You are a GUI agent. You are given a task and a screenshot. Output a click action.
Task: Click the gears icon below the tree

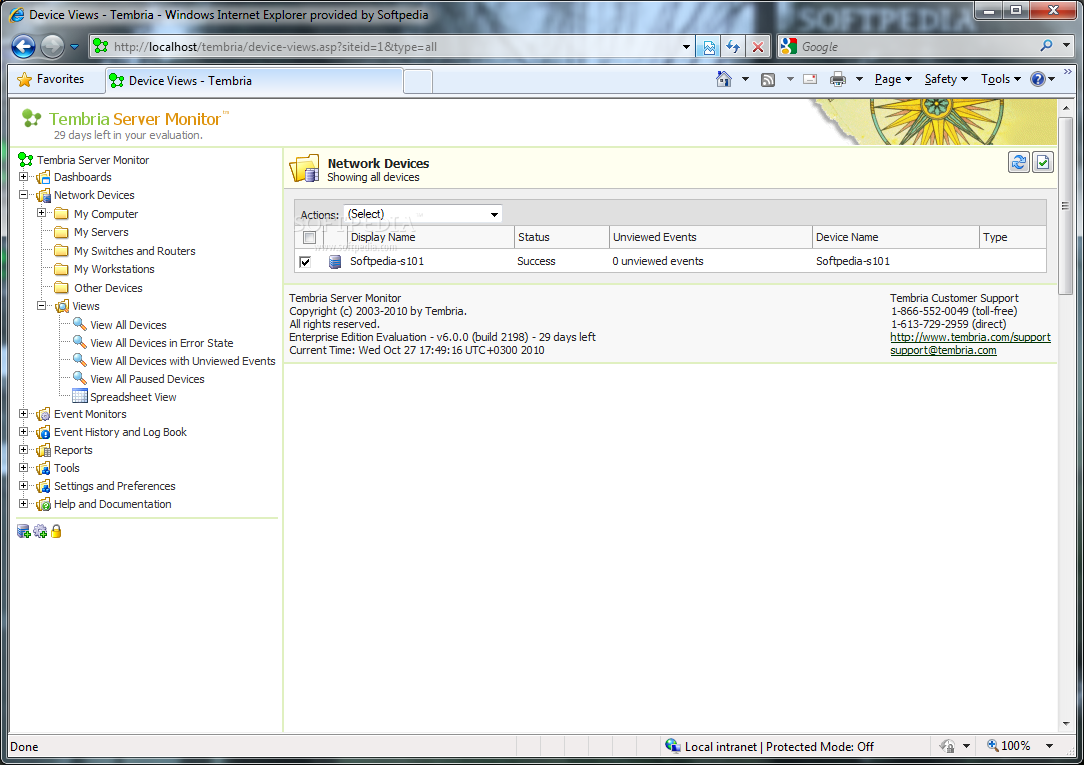pos(40,531)
